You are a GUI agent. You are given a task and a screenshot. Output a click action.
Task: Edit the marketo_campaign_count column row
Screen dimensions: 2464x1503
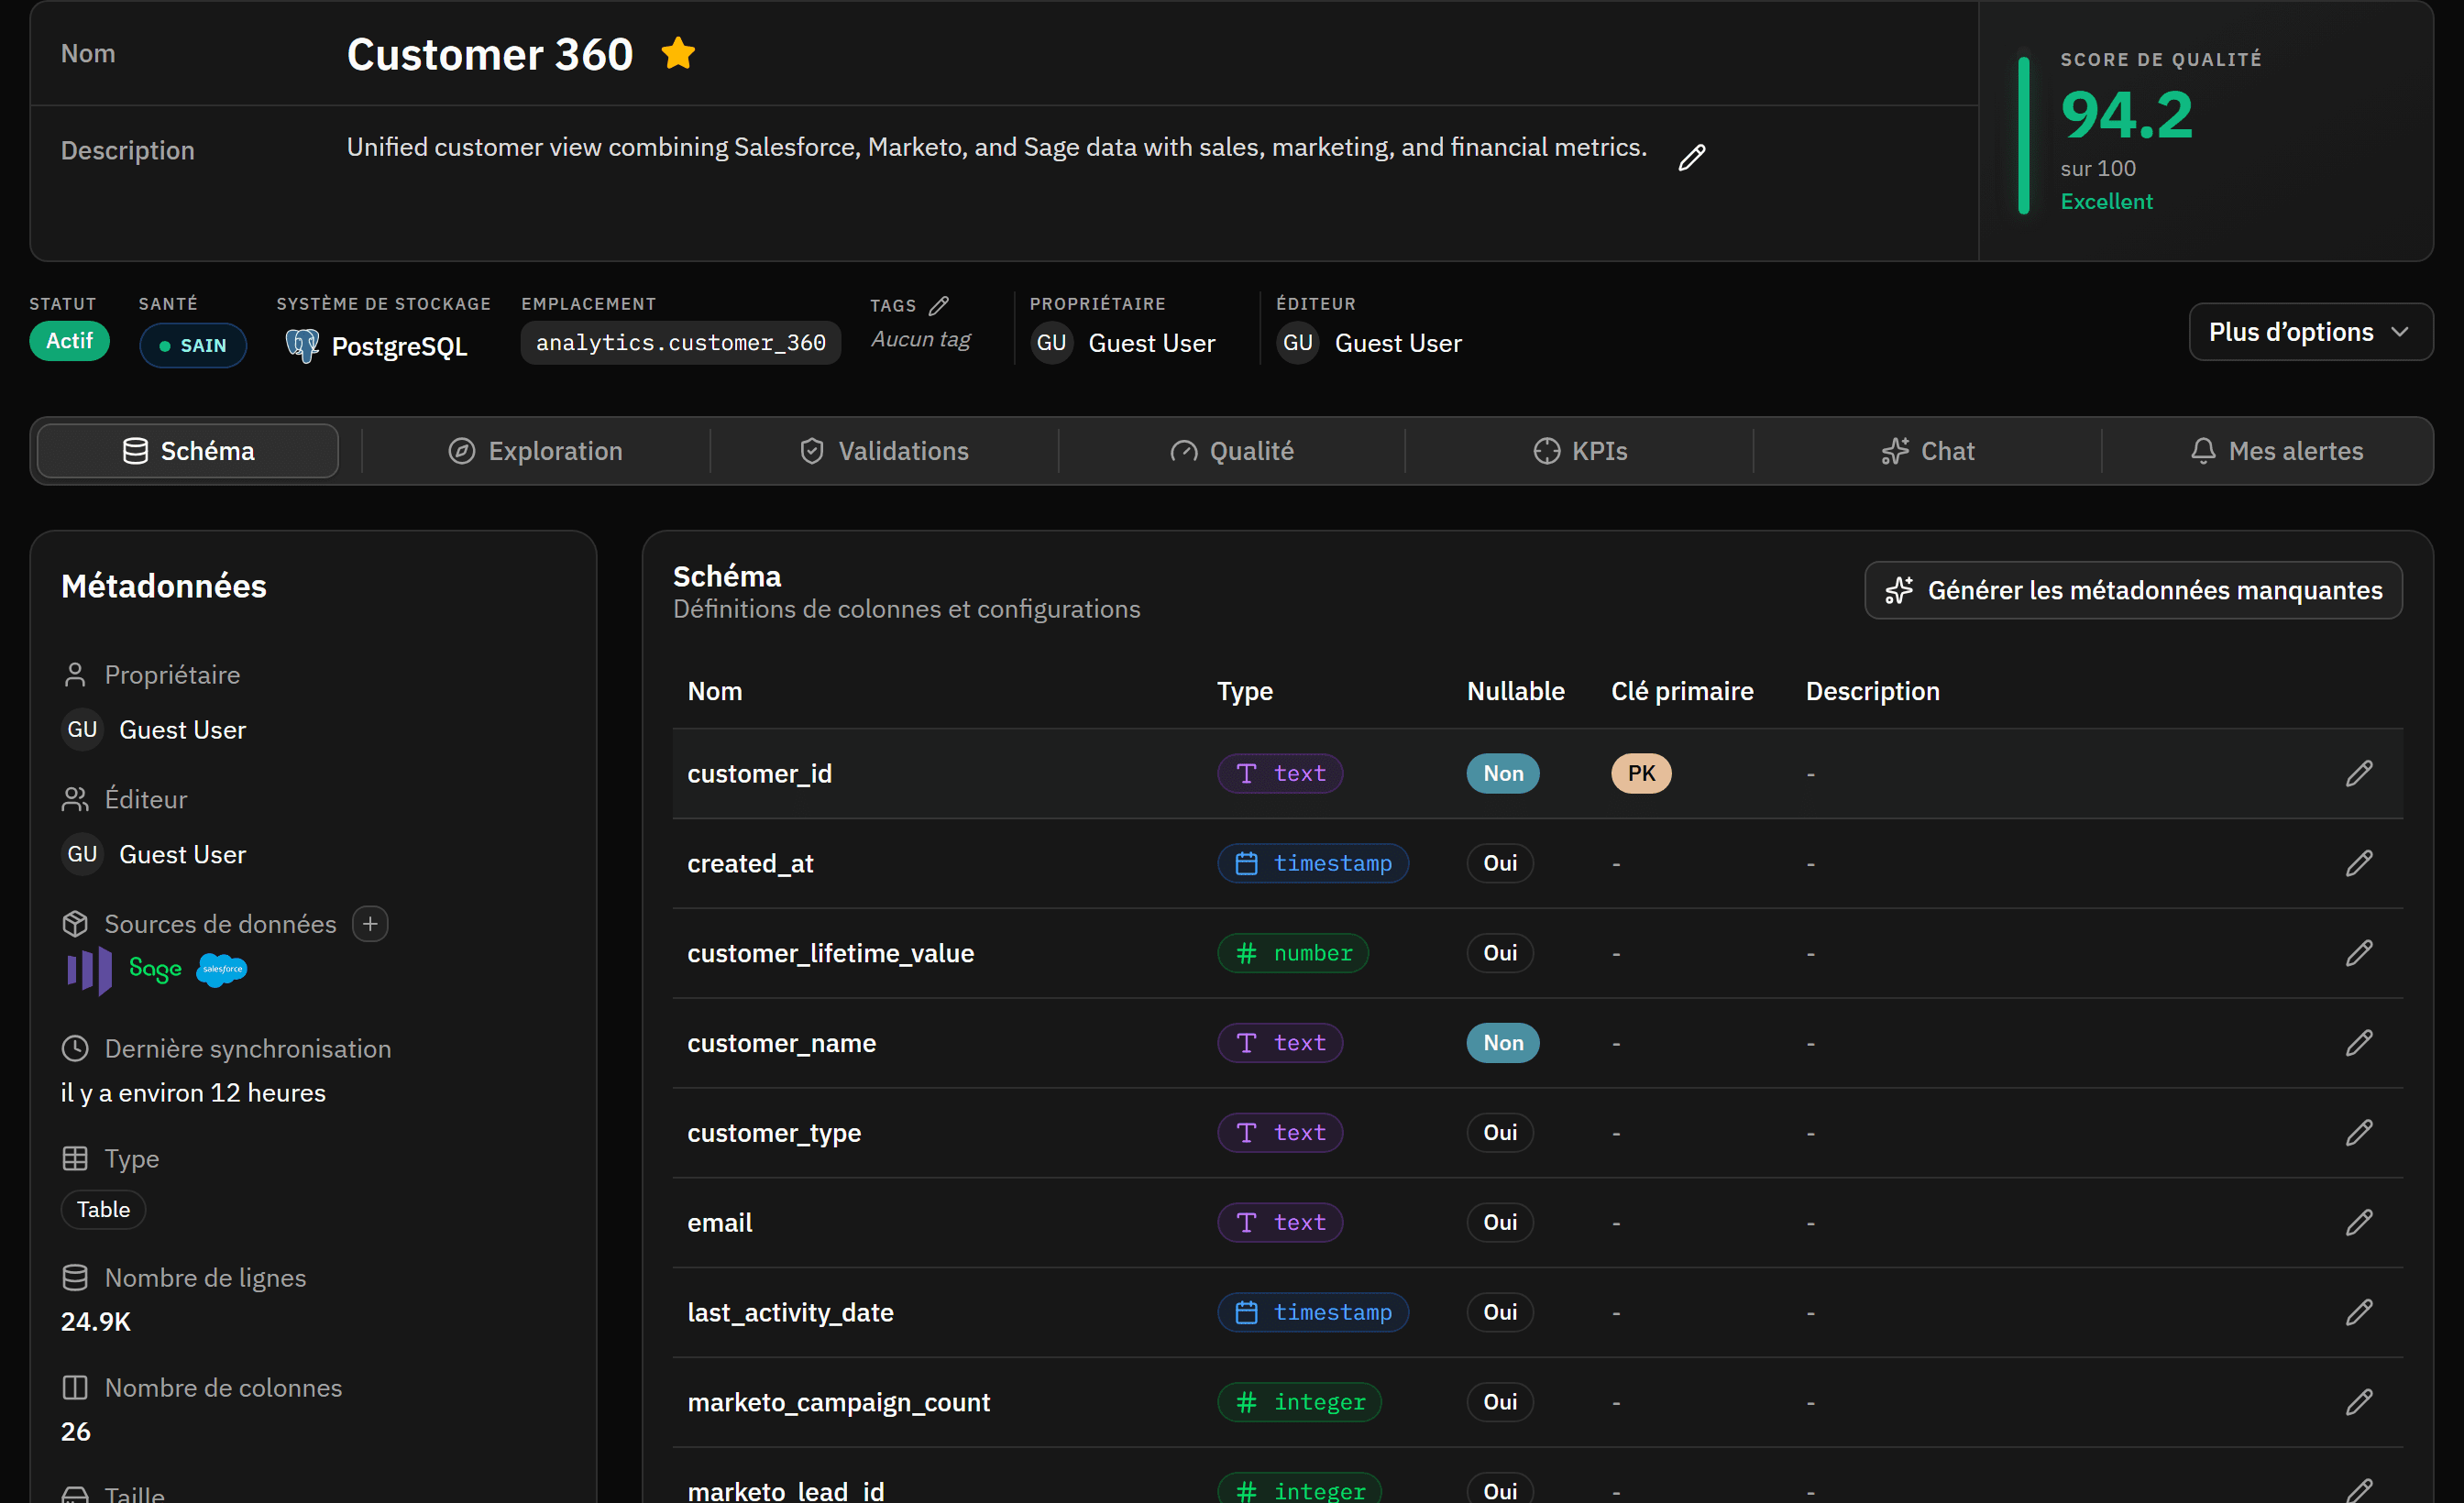point(2358,1402)
